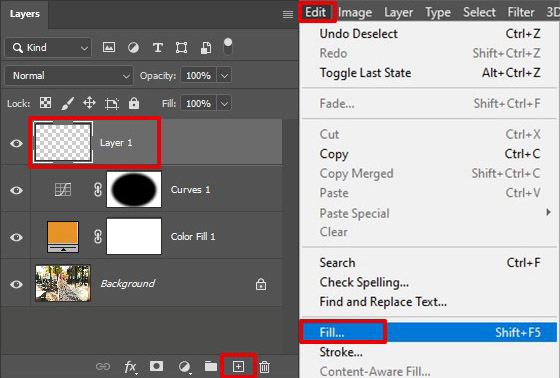
Task: Open the Image menu
Action: tap(355, 13)
